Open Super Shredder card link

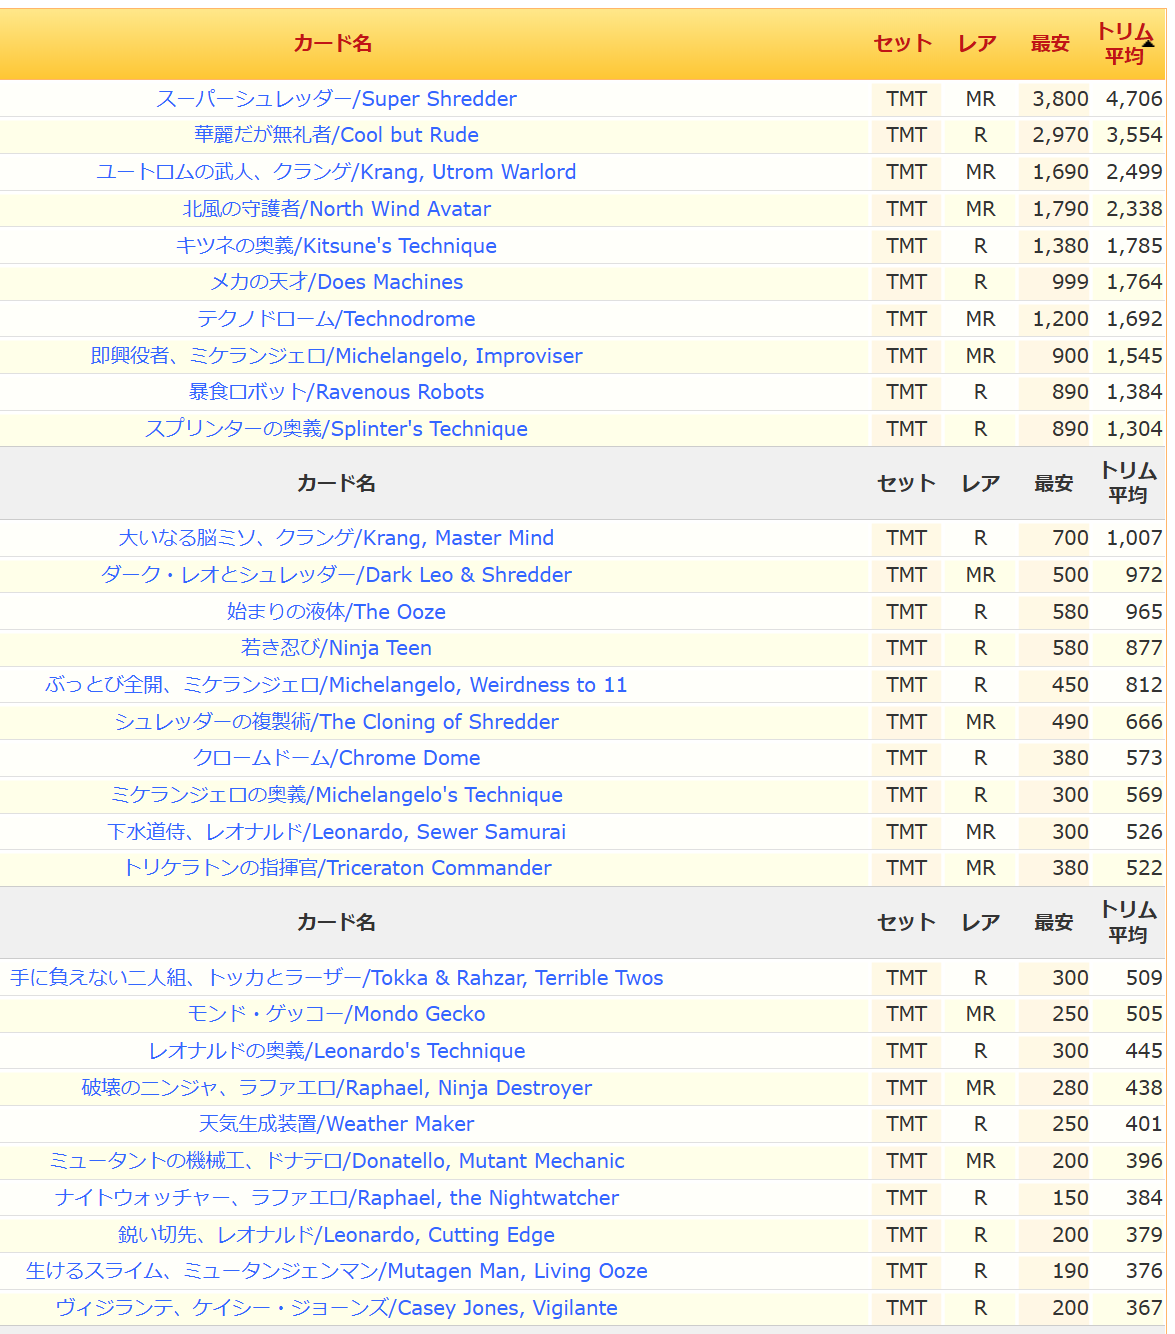336,99
